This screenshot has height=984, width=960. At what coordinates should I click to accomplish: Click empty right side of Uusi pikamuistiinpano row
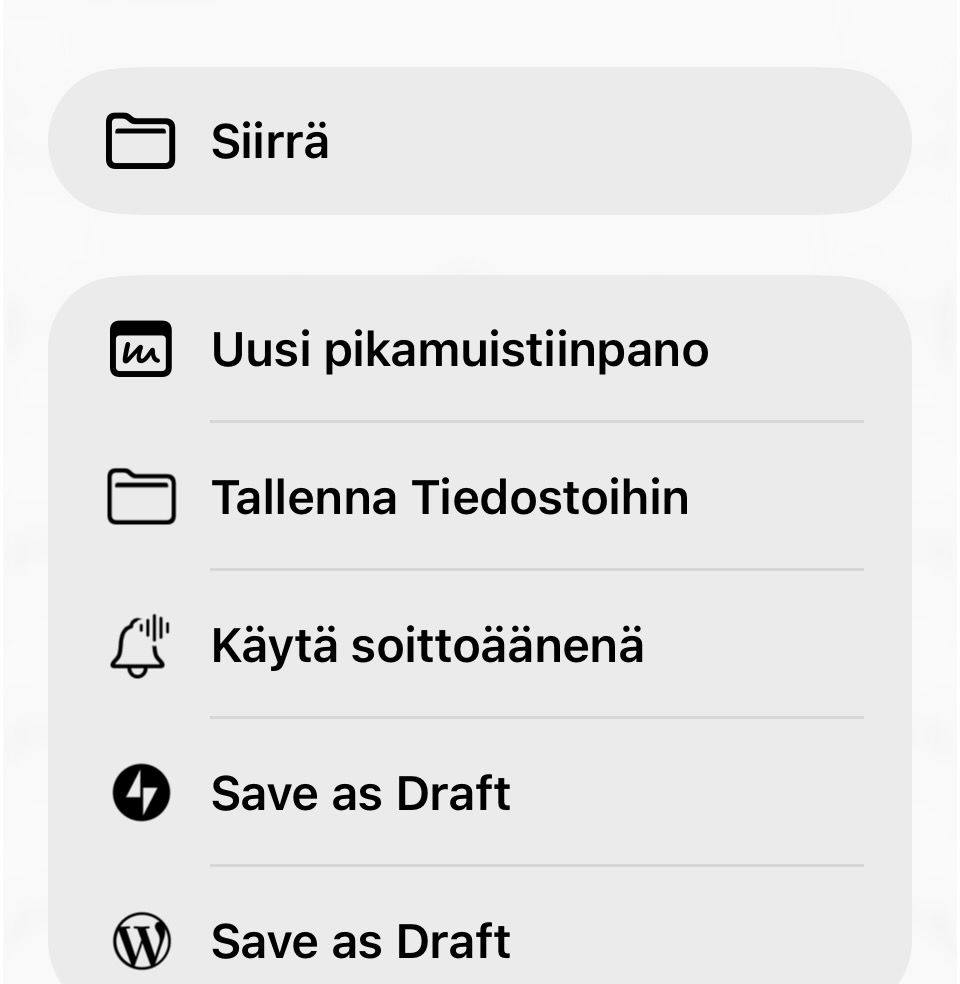tap(800, 349)
